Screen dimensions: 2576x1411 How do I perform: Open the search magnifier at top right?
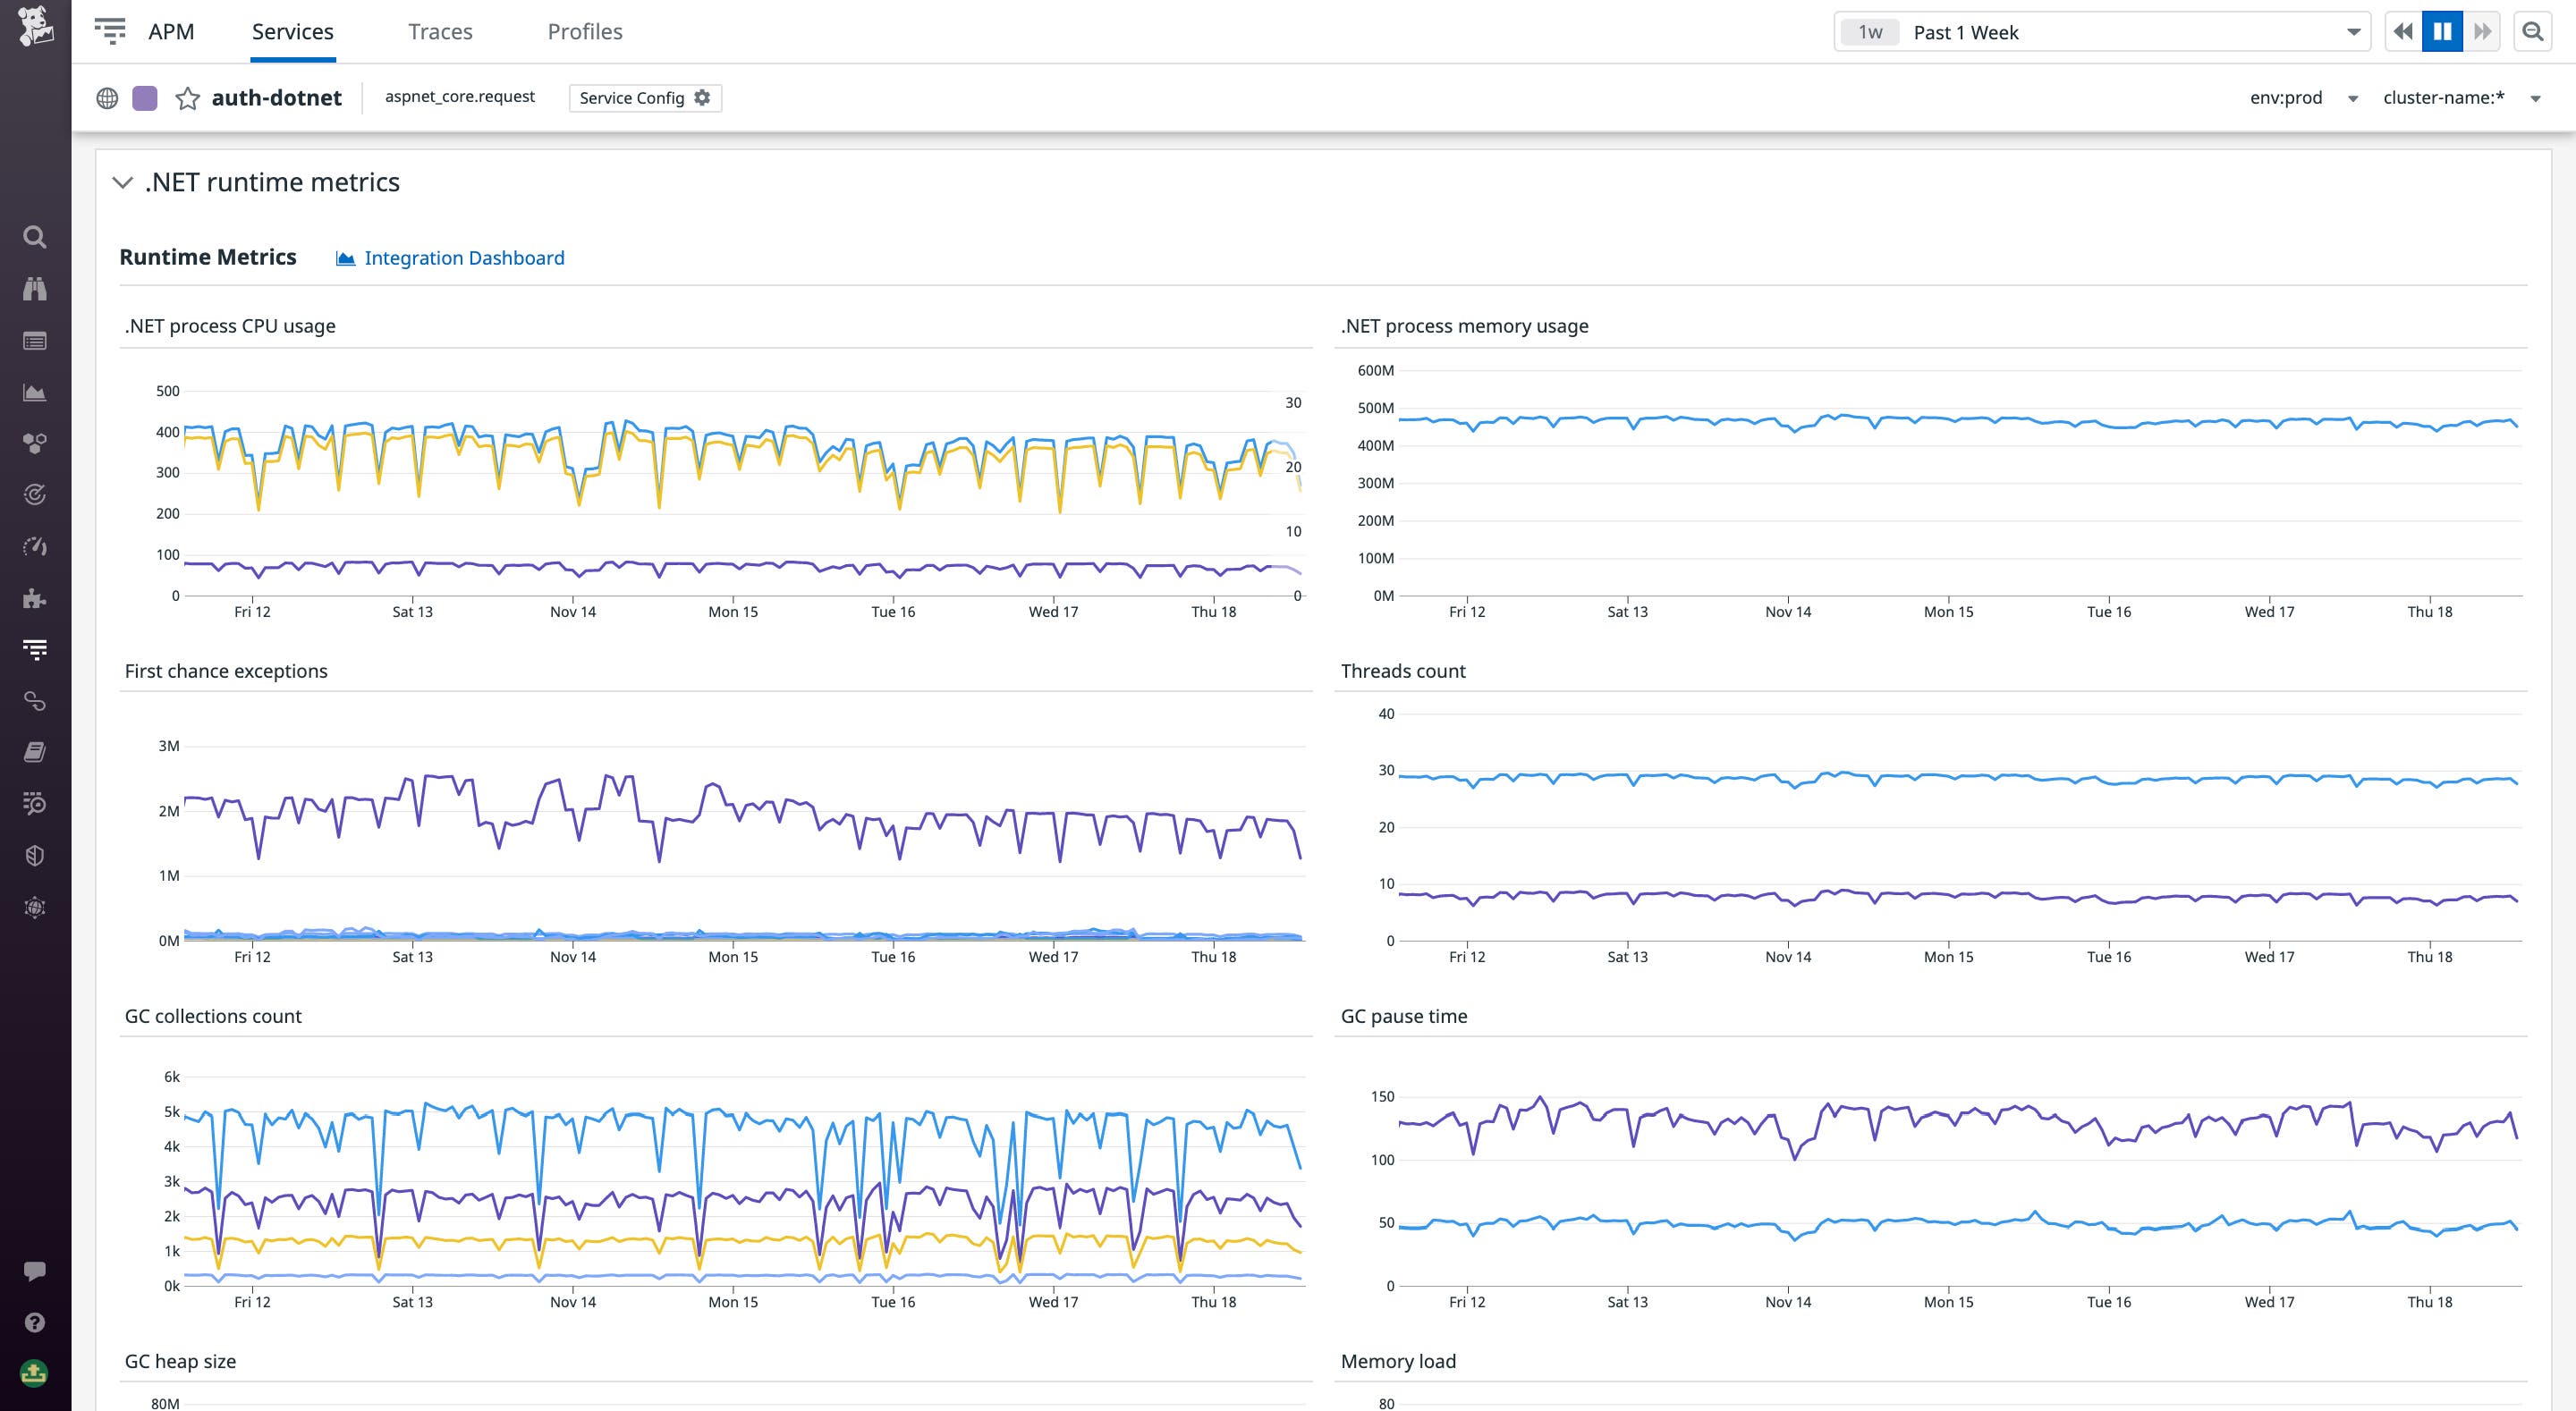[x=2533, y=31]
